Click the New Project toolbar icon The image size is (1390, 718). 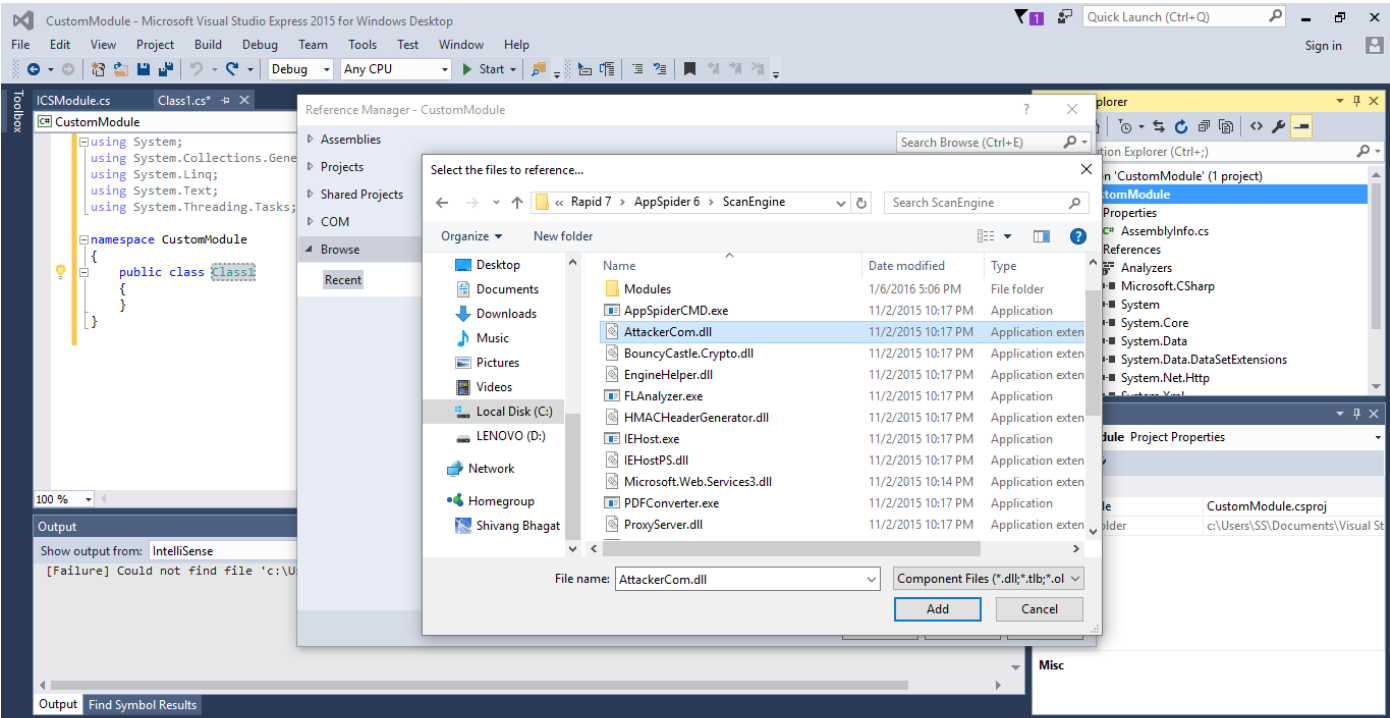(98, 69)
